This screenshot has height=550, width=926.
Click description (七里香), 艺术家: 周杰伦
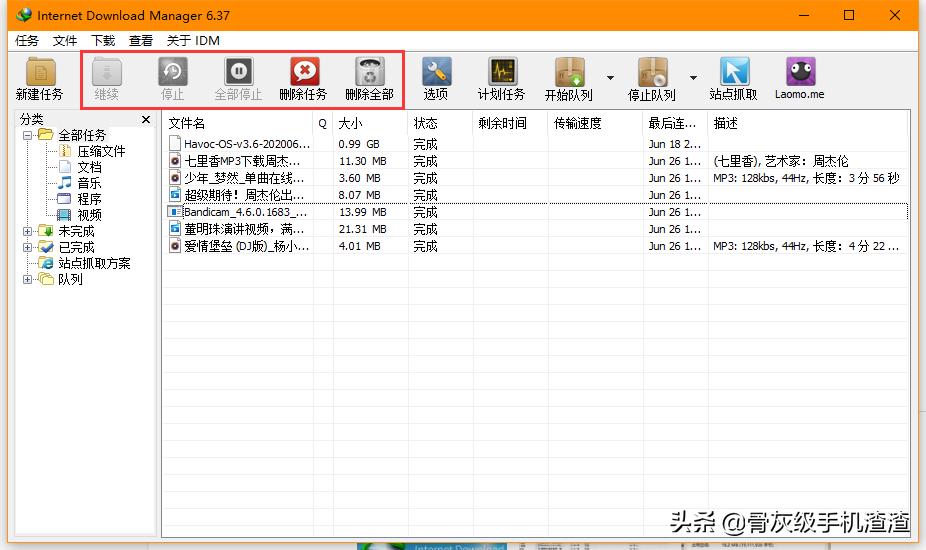(780, 161)
